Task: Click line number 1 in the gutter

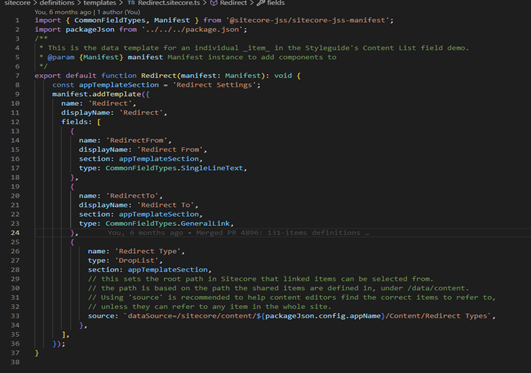Action: [17, 20]
